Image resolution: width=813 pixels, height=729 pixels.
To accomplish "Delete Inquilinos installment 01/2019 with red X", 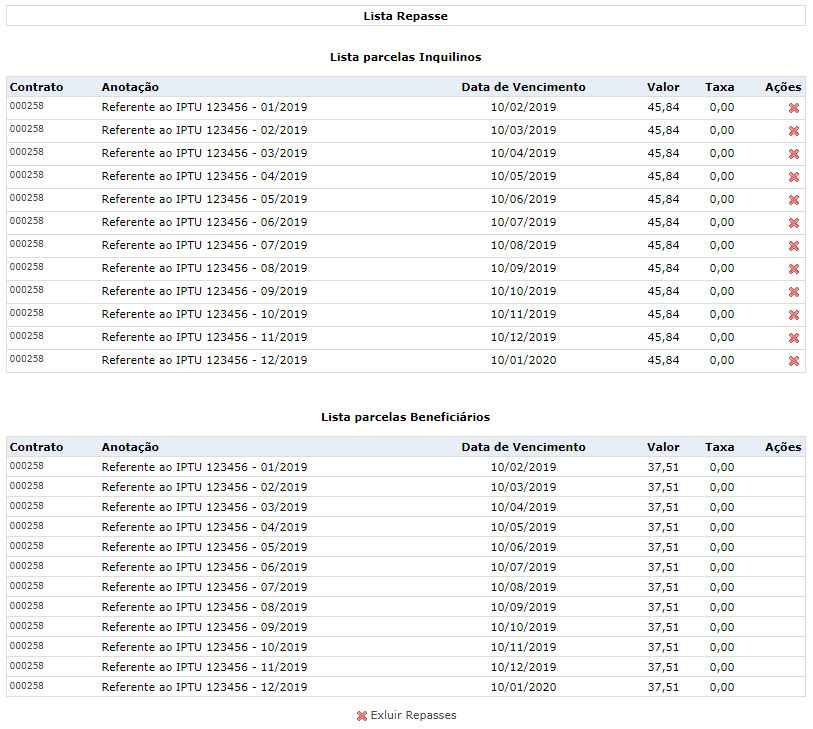I will (x=793, y=108).
